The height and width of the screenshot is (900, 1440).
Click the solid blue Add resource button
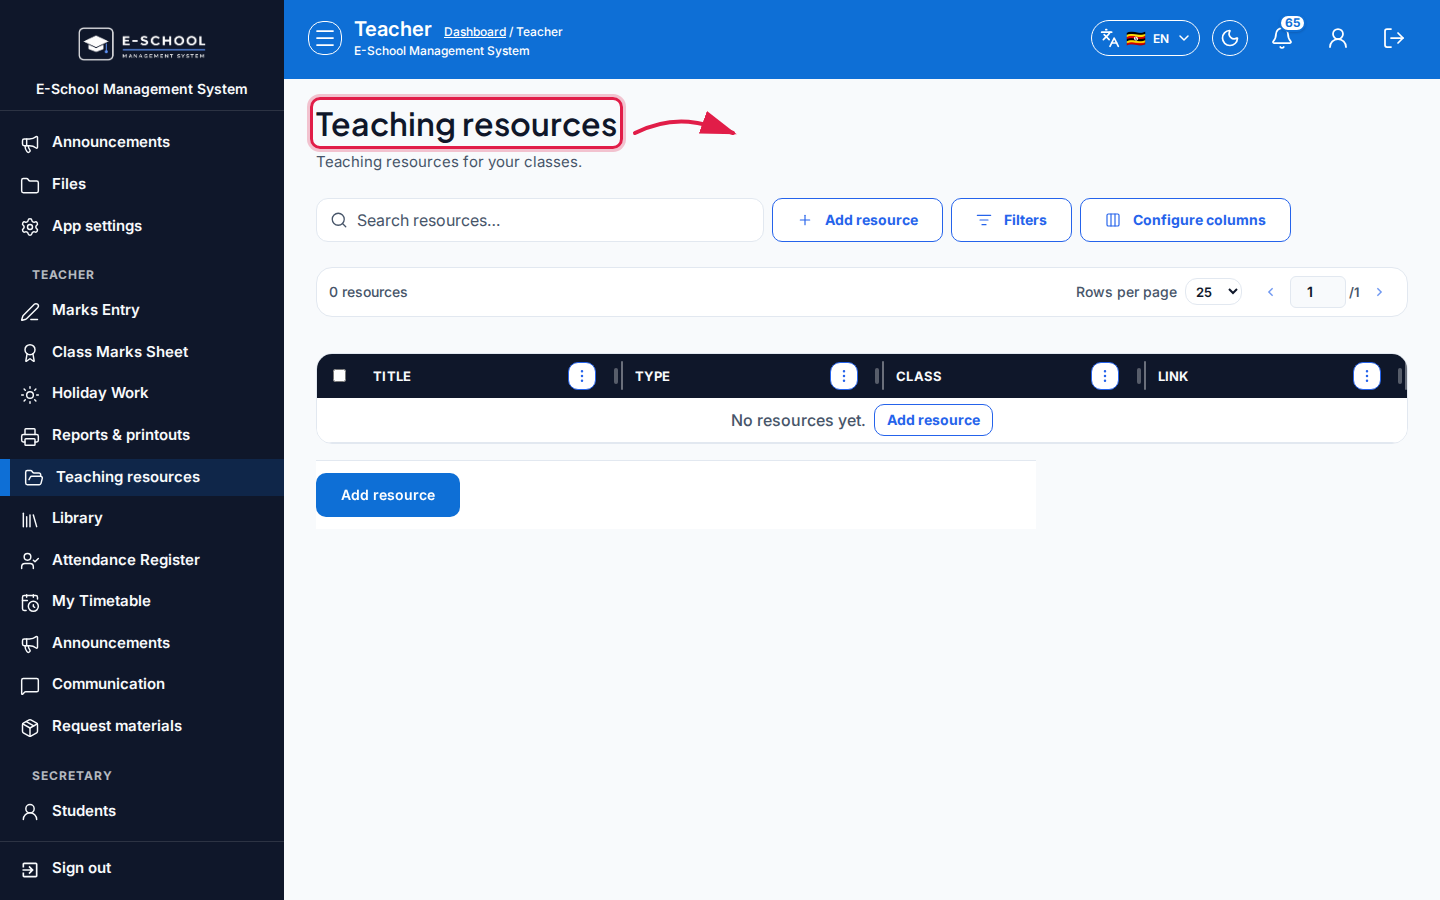point(388,495)
